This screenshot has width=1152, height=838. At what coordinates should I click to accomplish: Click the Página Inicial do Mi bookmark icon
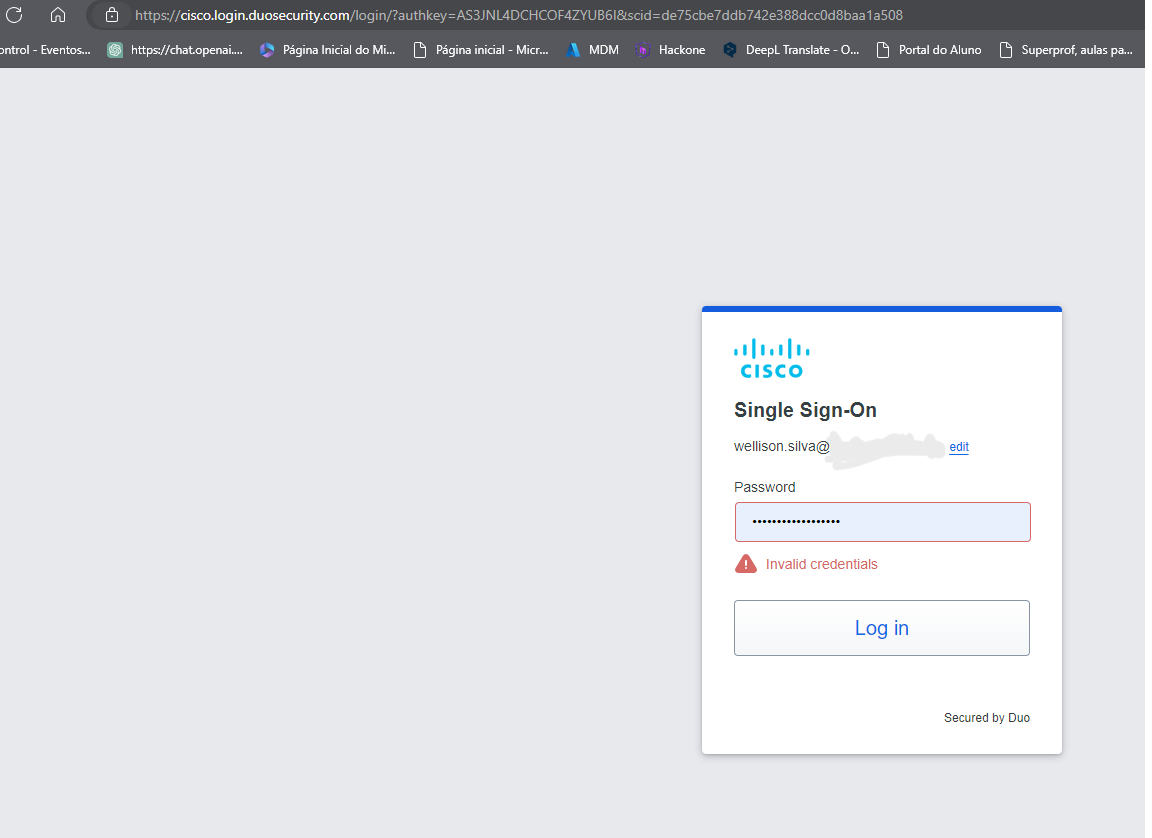pos(266,49)
